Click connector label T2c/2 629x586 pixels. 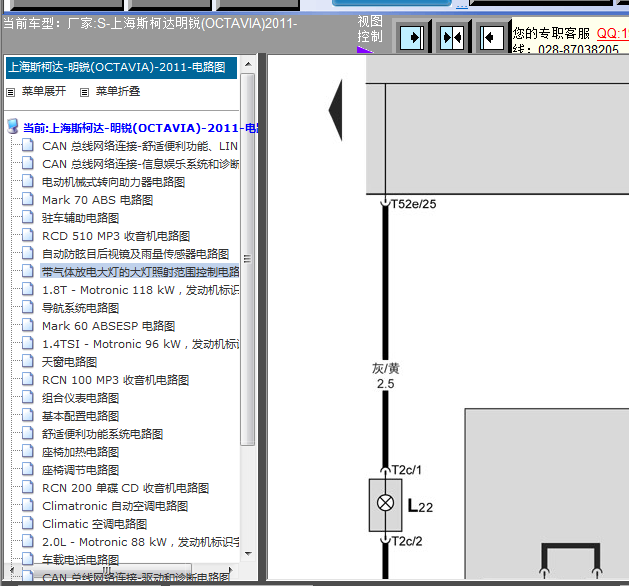[407, 541]
